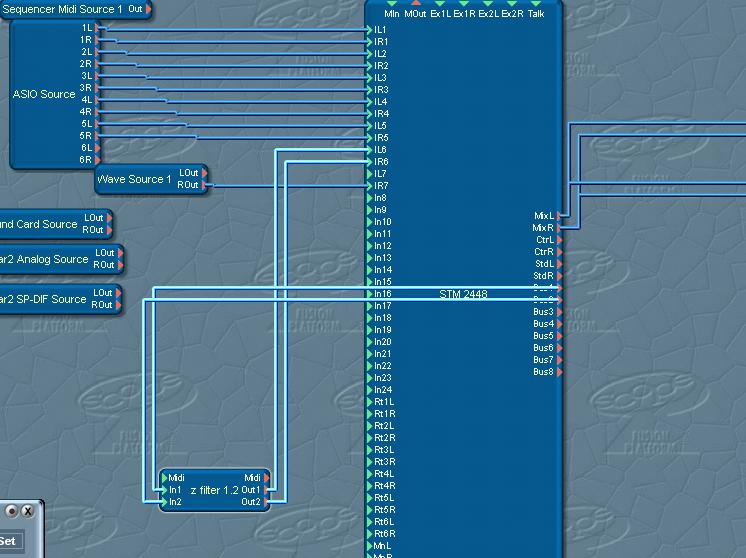Screen dimensions: 746x558
Task: Click the Sound Card Source module label
Action: coord(39,224)
